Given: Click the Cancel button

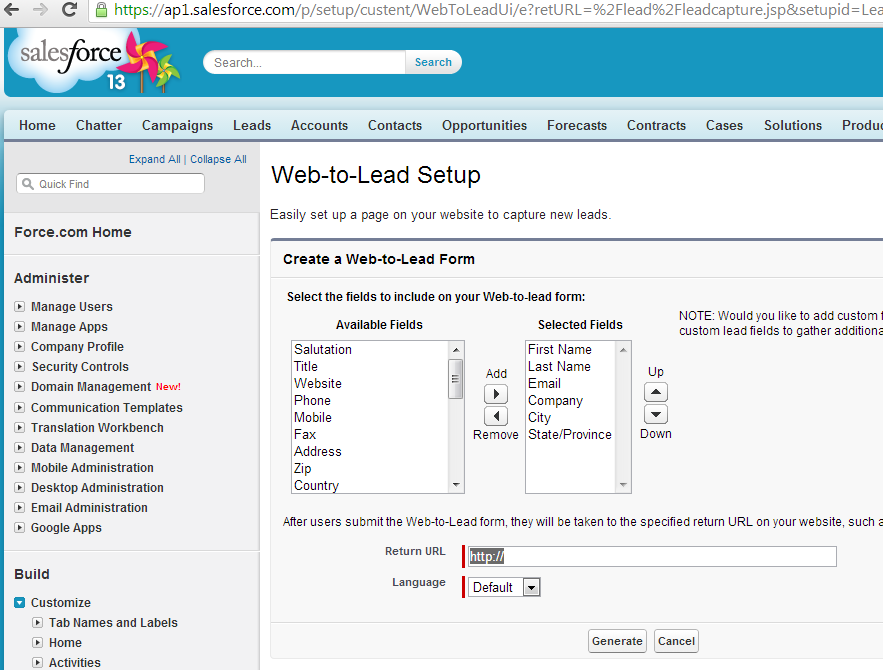Looking at the screenshot, I should tap(676, 641).
